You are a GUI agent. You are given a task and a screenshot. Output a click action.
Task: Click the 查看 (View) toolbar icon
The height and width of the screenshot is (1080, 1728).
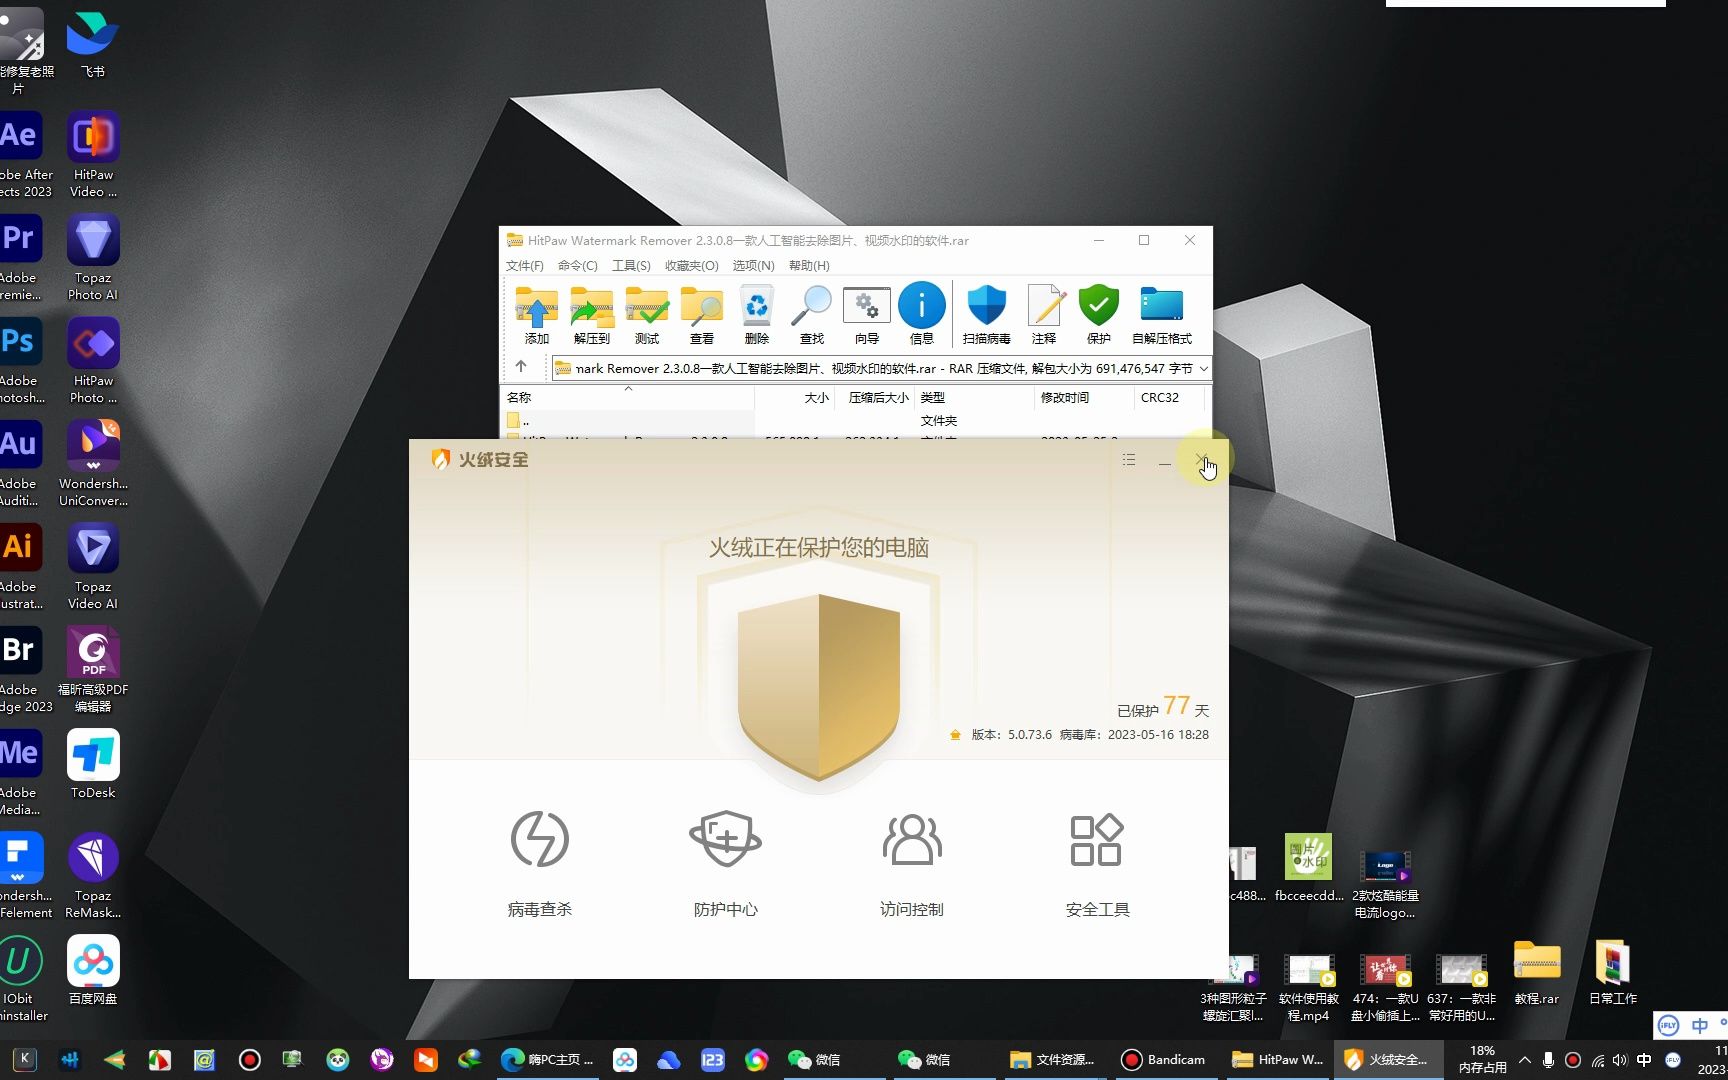tap(702, 314)
